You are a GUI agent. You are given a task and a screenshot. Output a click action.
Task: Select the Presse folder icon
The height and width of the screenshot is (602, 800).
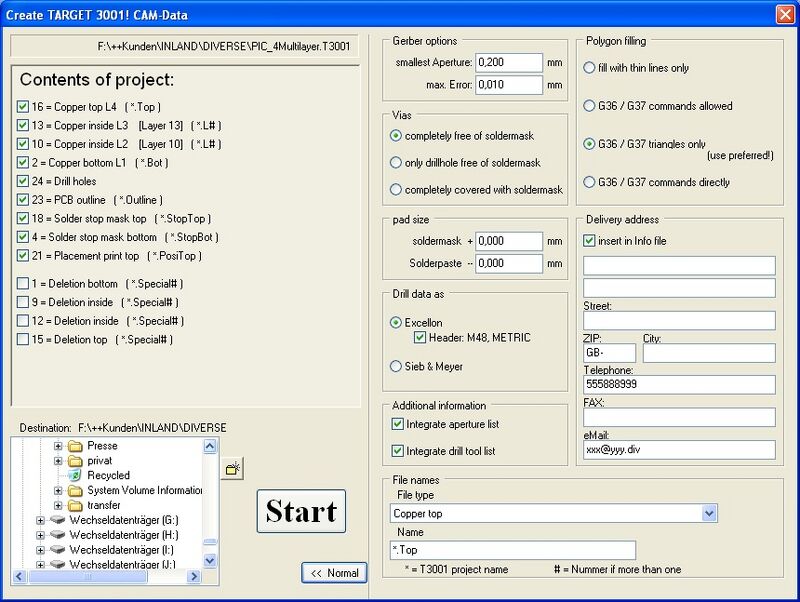click(x=76, y=446)
